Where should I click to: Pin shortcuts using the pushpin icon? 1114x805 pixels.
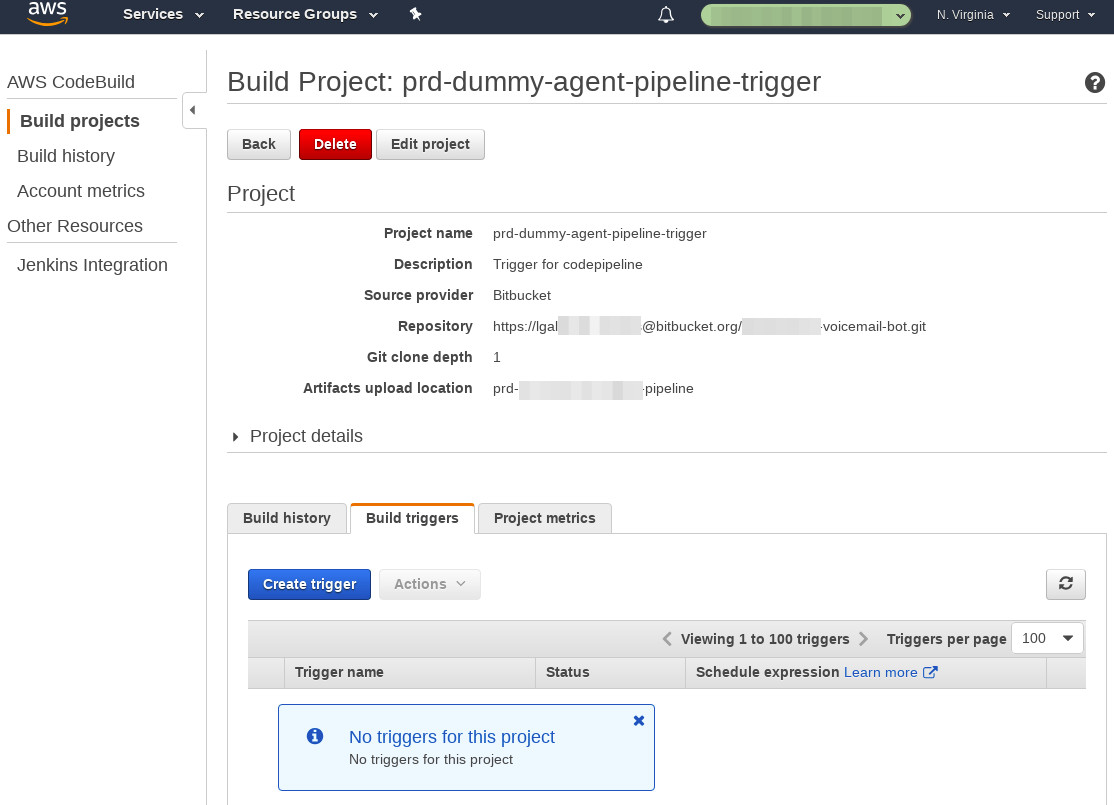pos(416,14)
